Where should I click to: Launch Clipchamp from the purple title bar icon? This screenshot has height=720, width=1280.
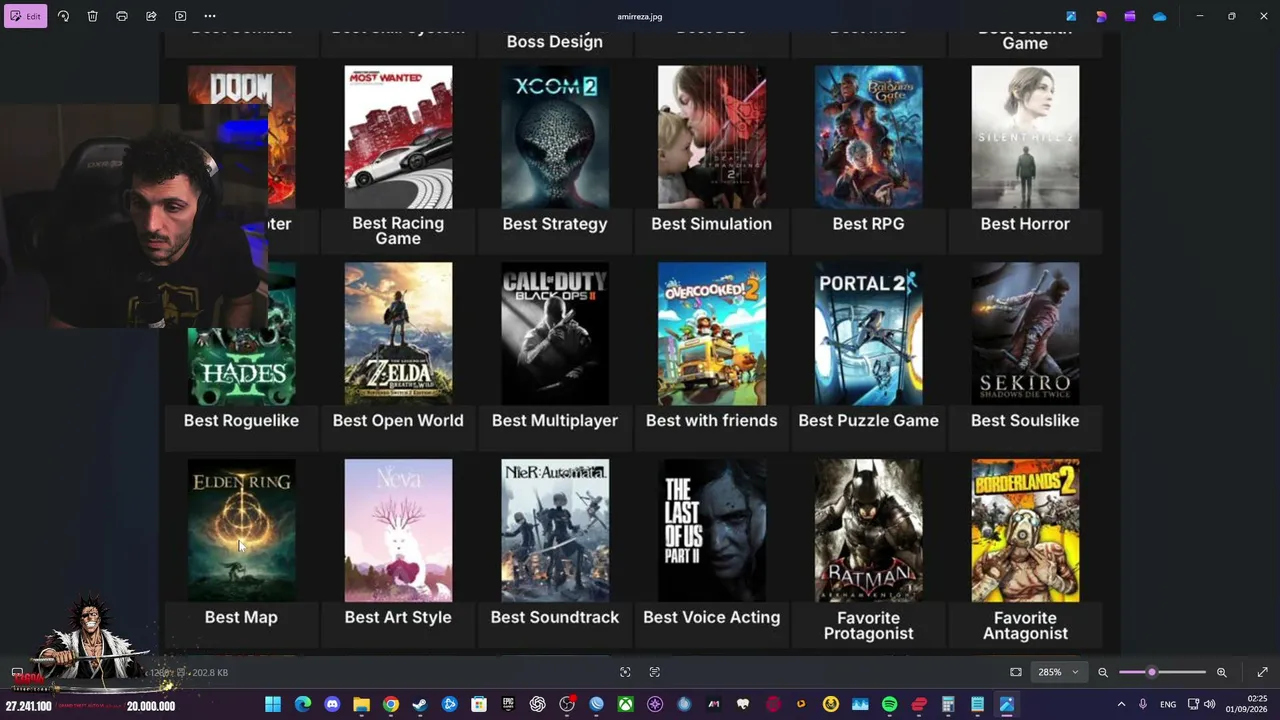point(1130,16)
